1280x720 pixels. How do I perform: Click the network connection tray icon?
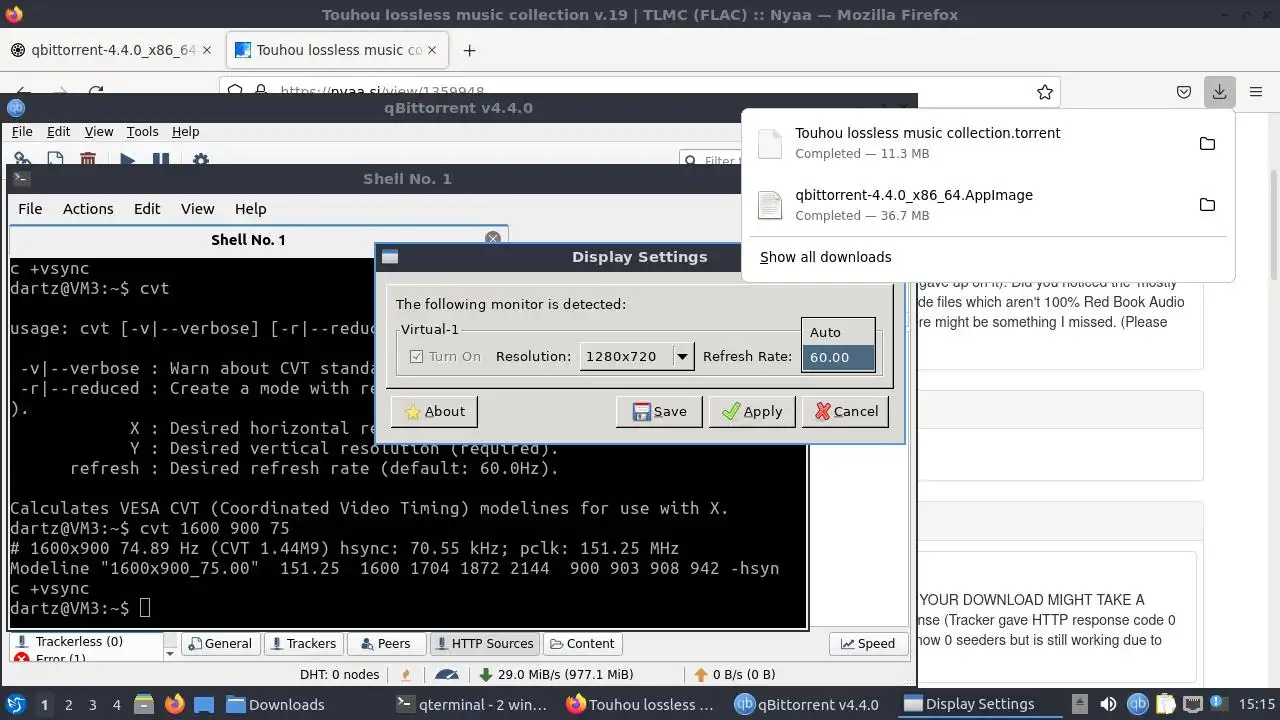(1193, 704)
